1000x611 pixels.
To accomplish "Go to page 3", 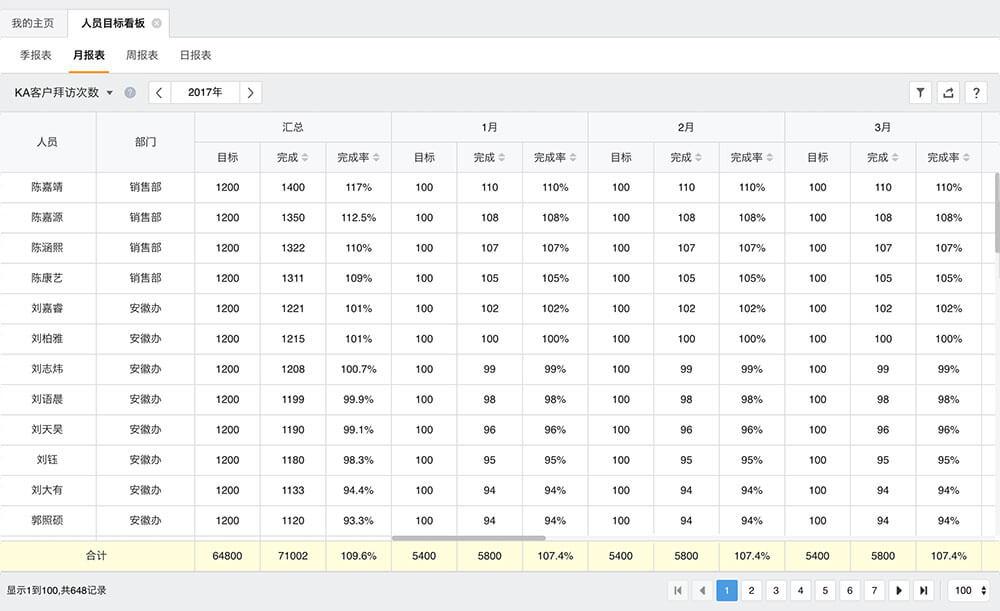I will tap(776, 591).
